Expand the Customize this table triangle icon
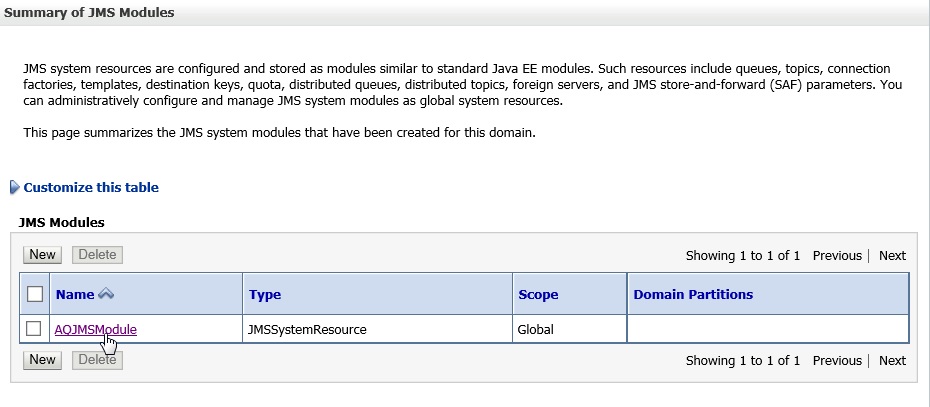The height and width of the screenshot is (407, 930). [15, 188]
